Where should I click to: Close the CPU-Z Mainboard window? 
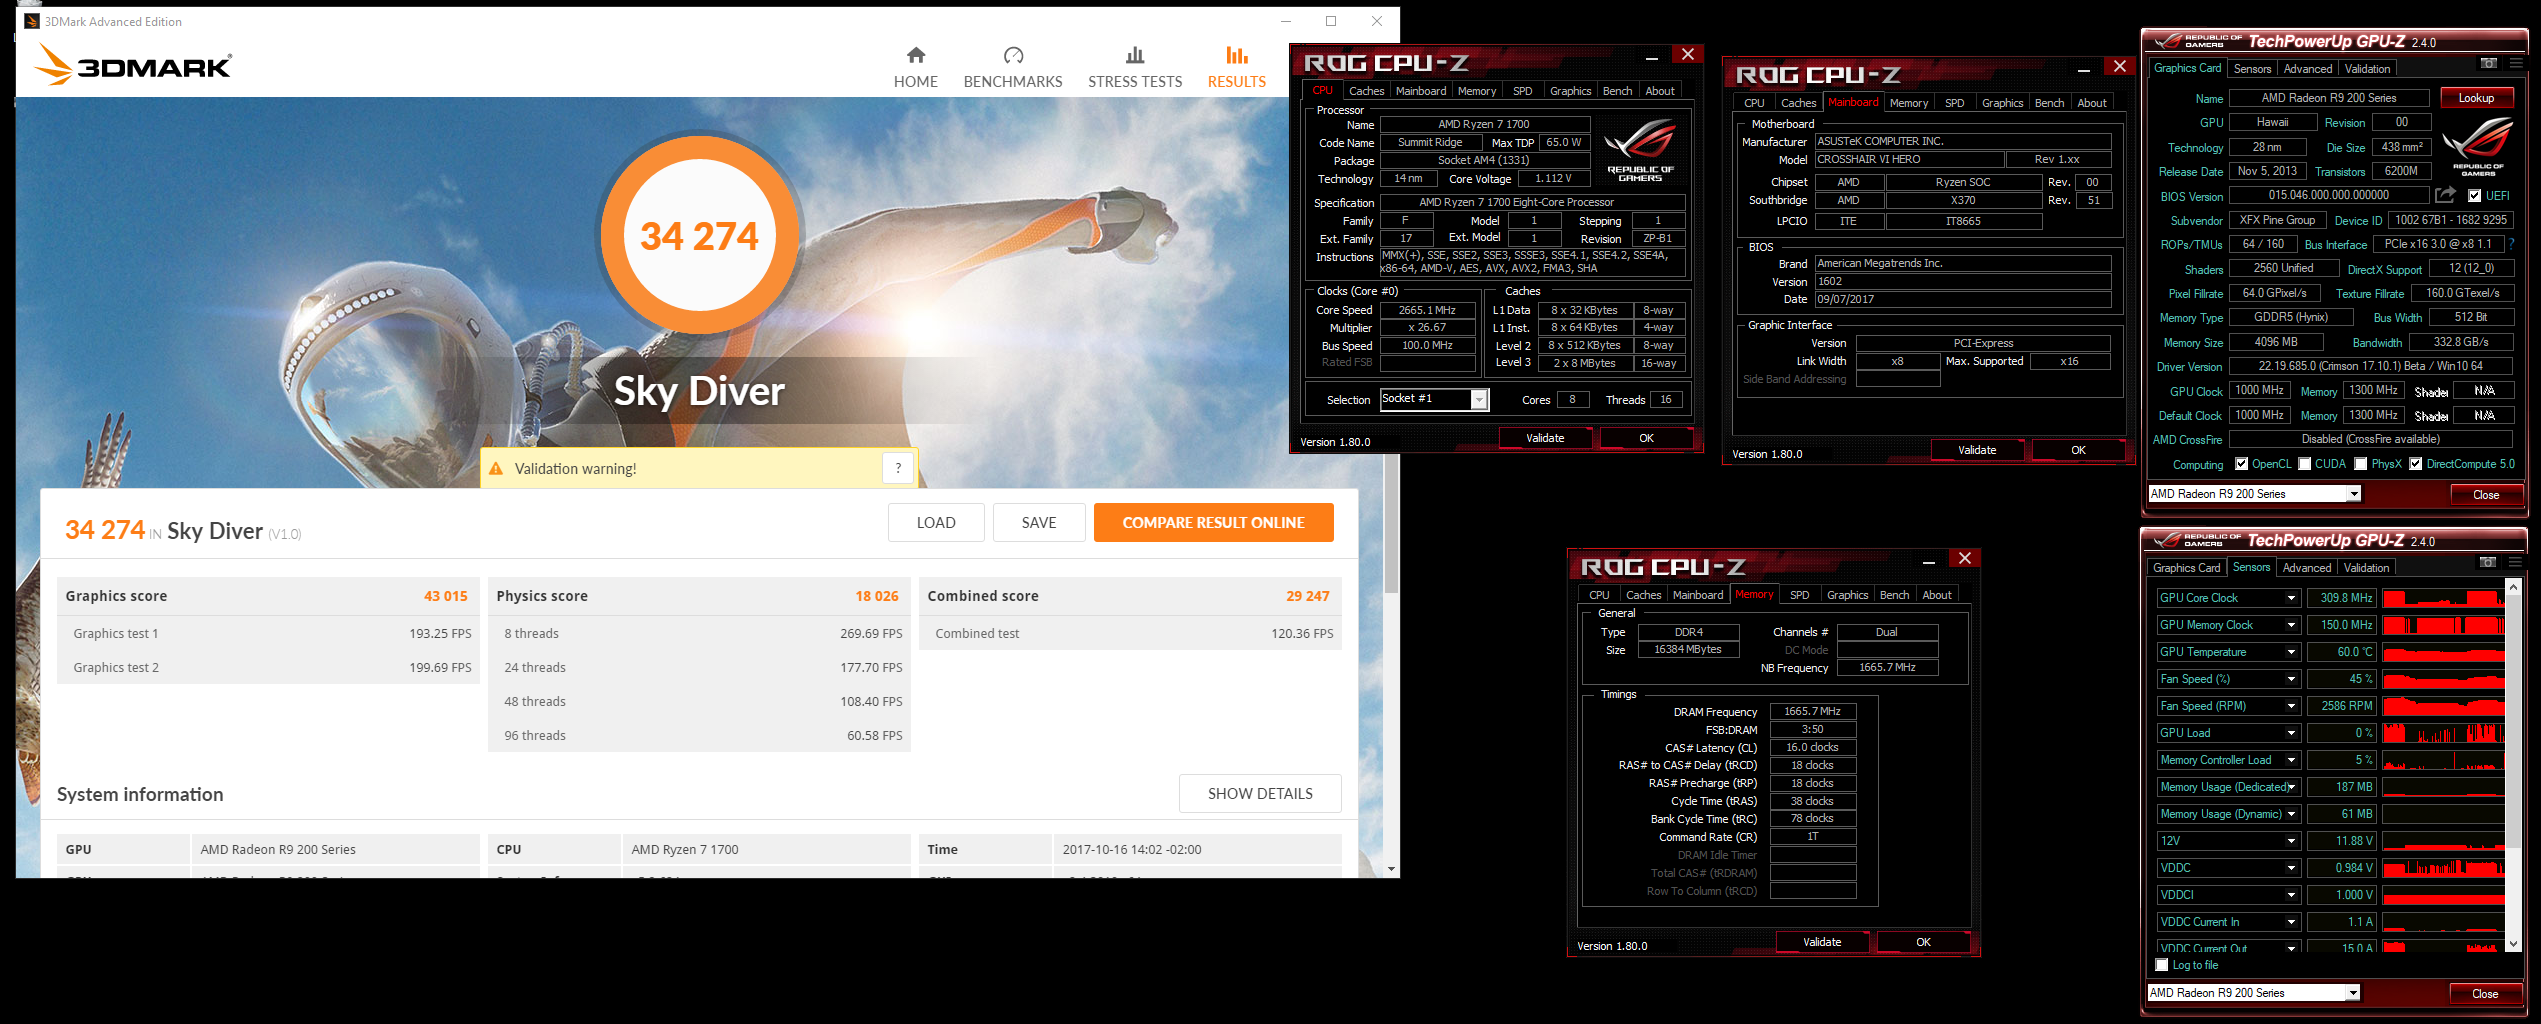click(x=2119, y=66)
